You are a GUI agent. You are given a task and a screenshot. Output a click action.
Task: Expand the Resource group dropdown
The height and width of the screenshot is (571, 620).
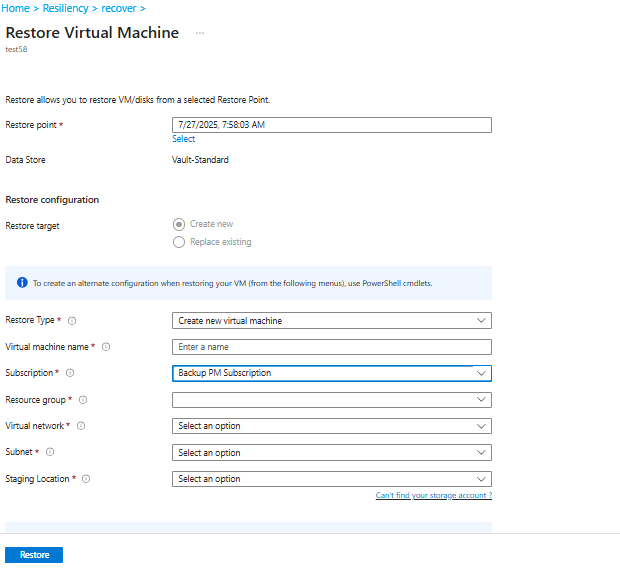coord(332,400)
